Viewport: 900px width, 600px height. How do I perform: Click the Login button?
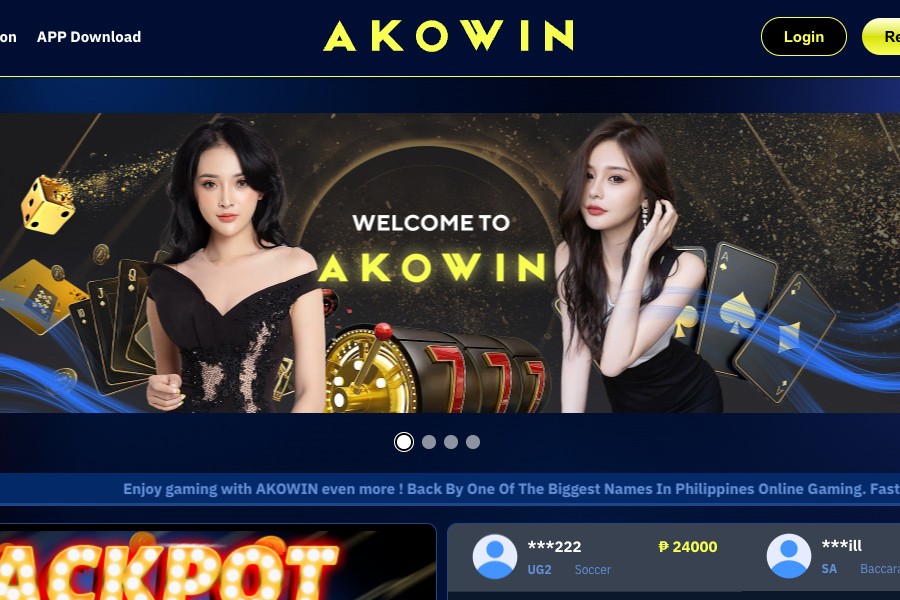804,37
